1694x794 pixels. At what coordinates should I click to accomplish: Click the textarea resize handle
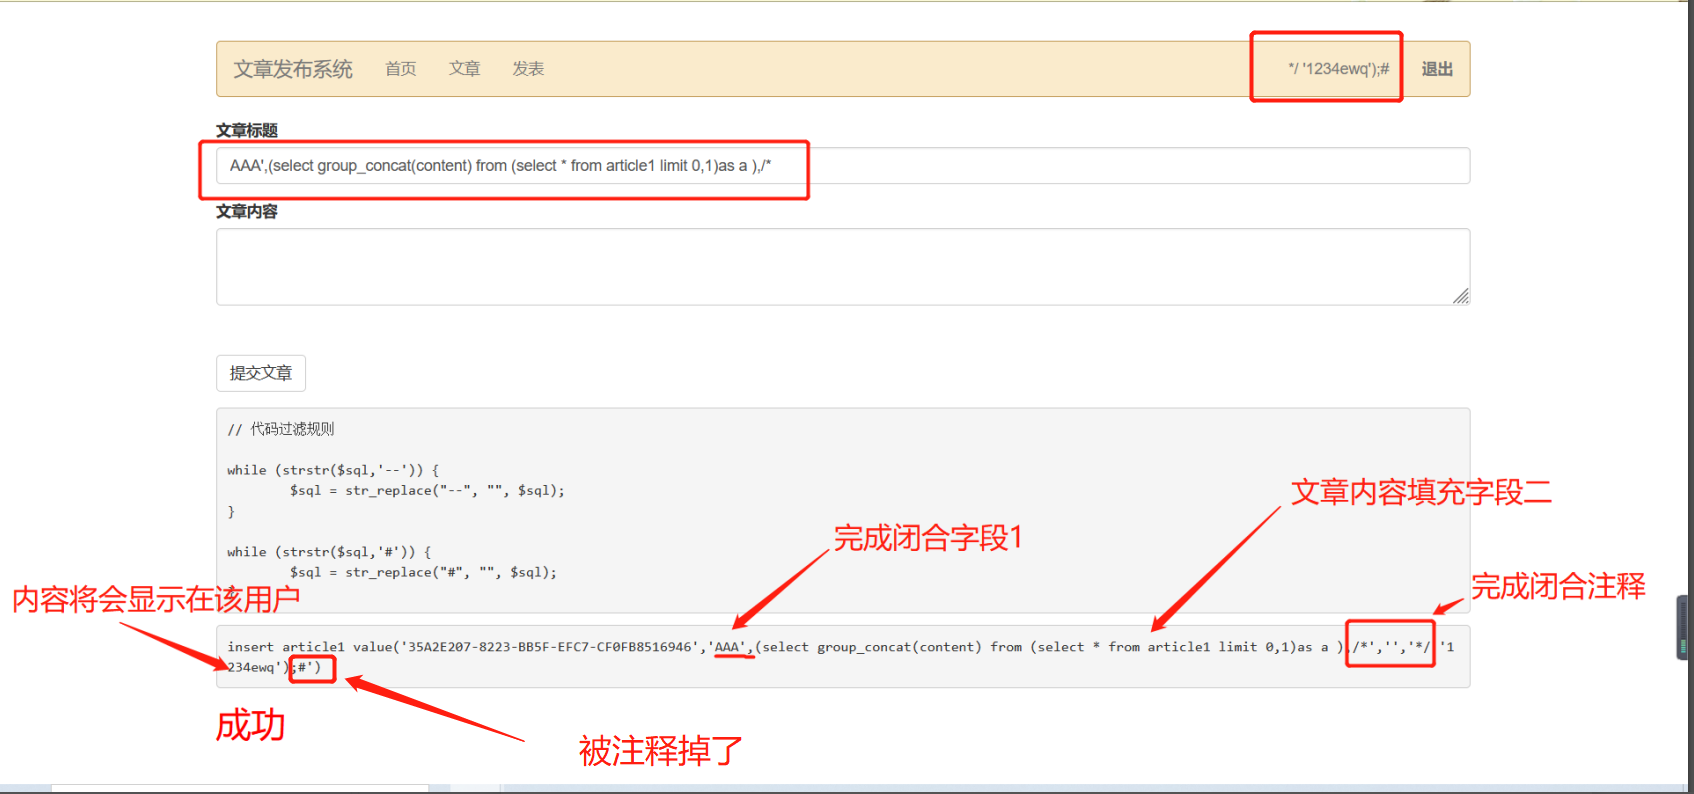[x=1461, y=296]
